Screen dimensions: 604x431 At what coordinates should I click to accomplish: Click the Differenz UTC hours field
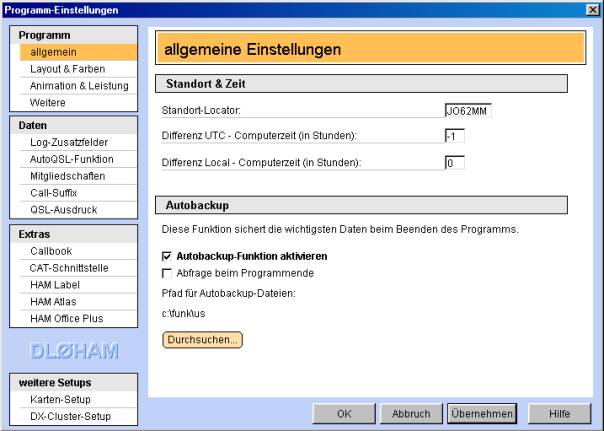click(455, 136)
